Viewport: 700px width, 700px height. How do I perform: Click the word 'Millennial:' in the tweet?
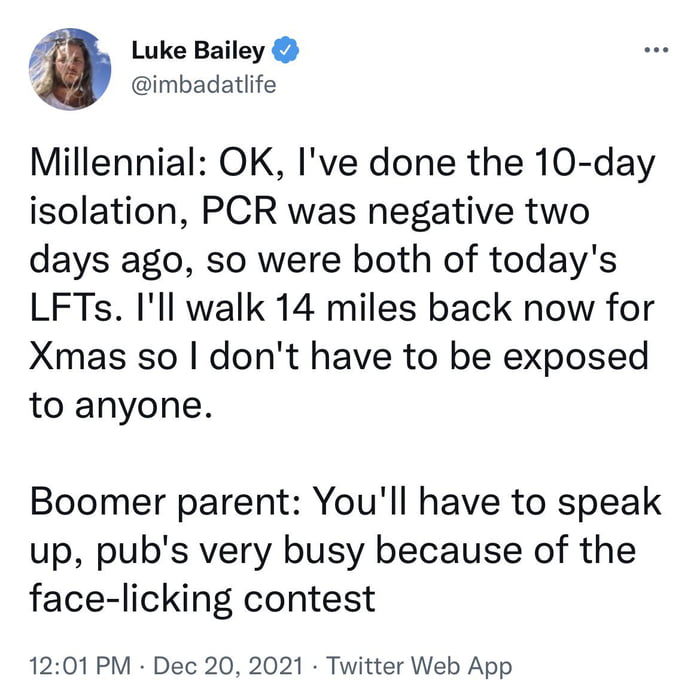(x=119, y=162)
